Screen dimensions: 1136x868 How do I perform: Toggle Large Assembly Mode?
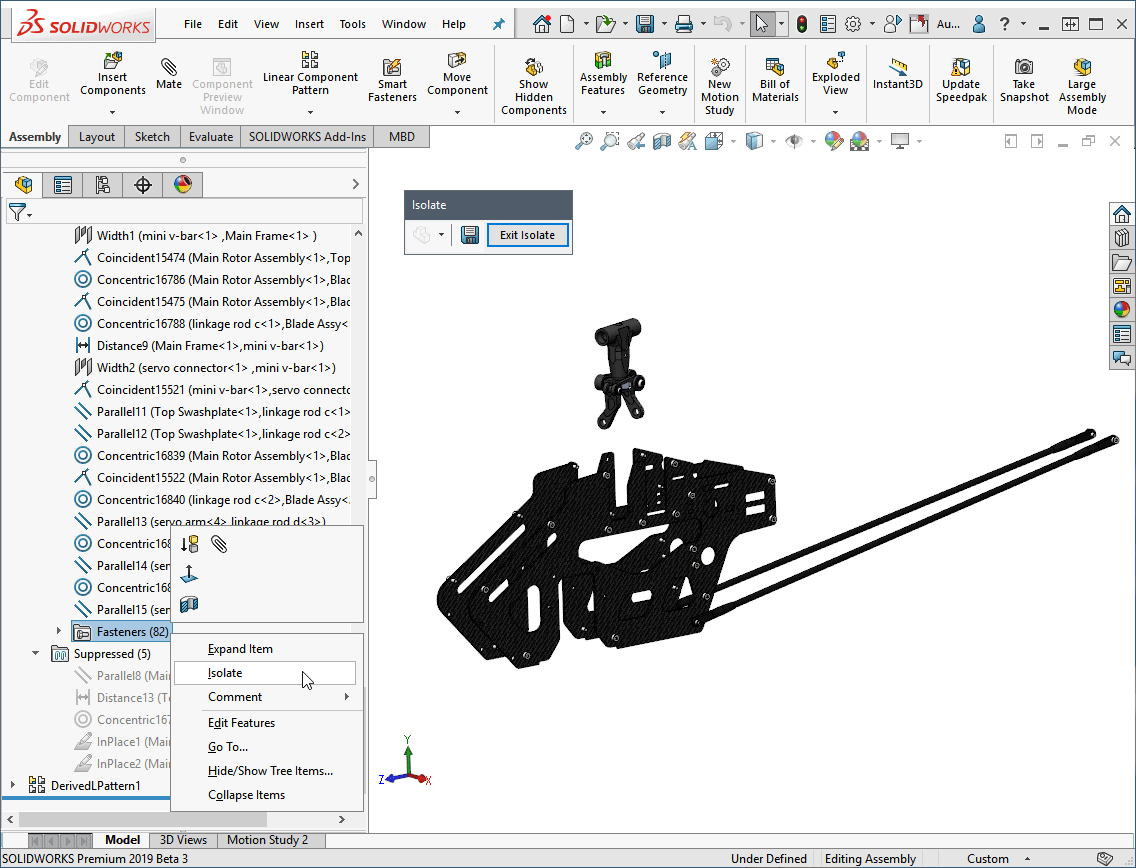click(x=1082, y=87)
